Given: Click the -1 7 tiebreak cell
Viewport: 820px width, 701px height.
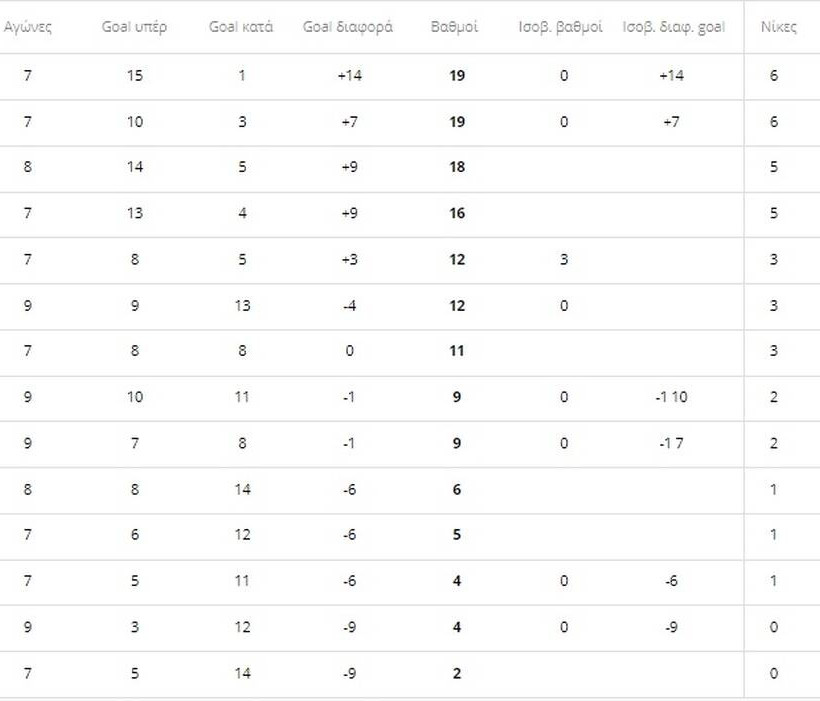Looking at the screenshot, I should tap(672, 443).
